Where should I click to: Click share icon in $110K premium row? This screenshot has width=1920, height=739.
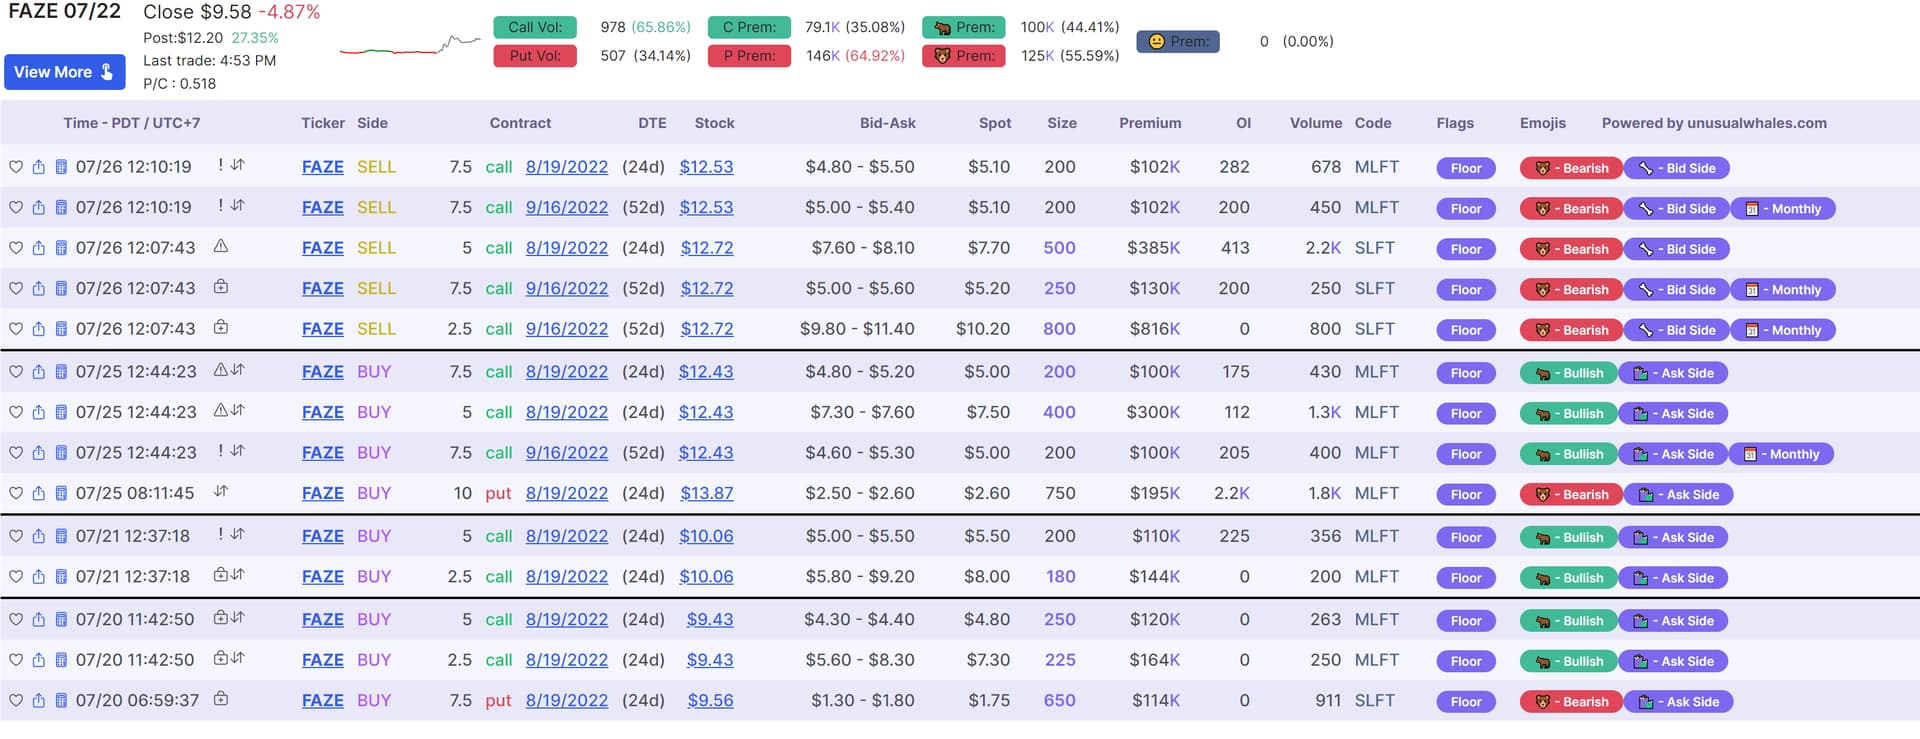[39, 537]
